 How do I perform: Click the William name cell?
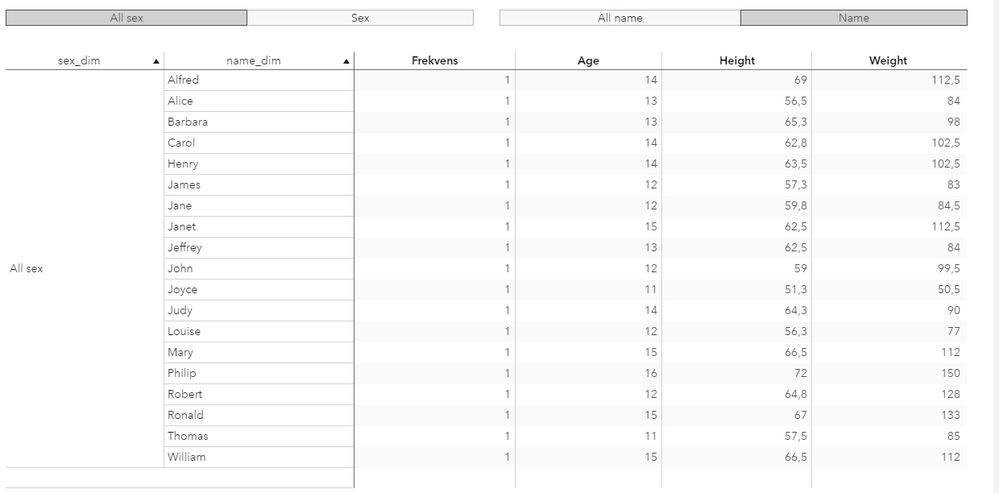(x=187, y=457)
